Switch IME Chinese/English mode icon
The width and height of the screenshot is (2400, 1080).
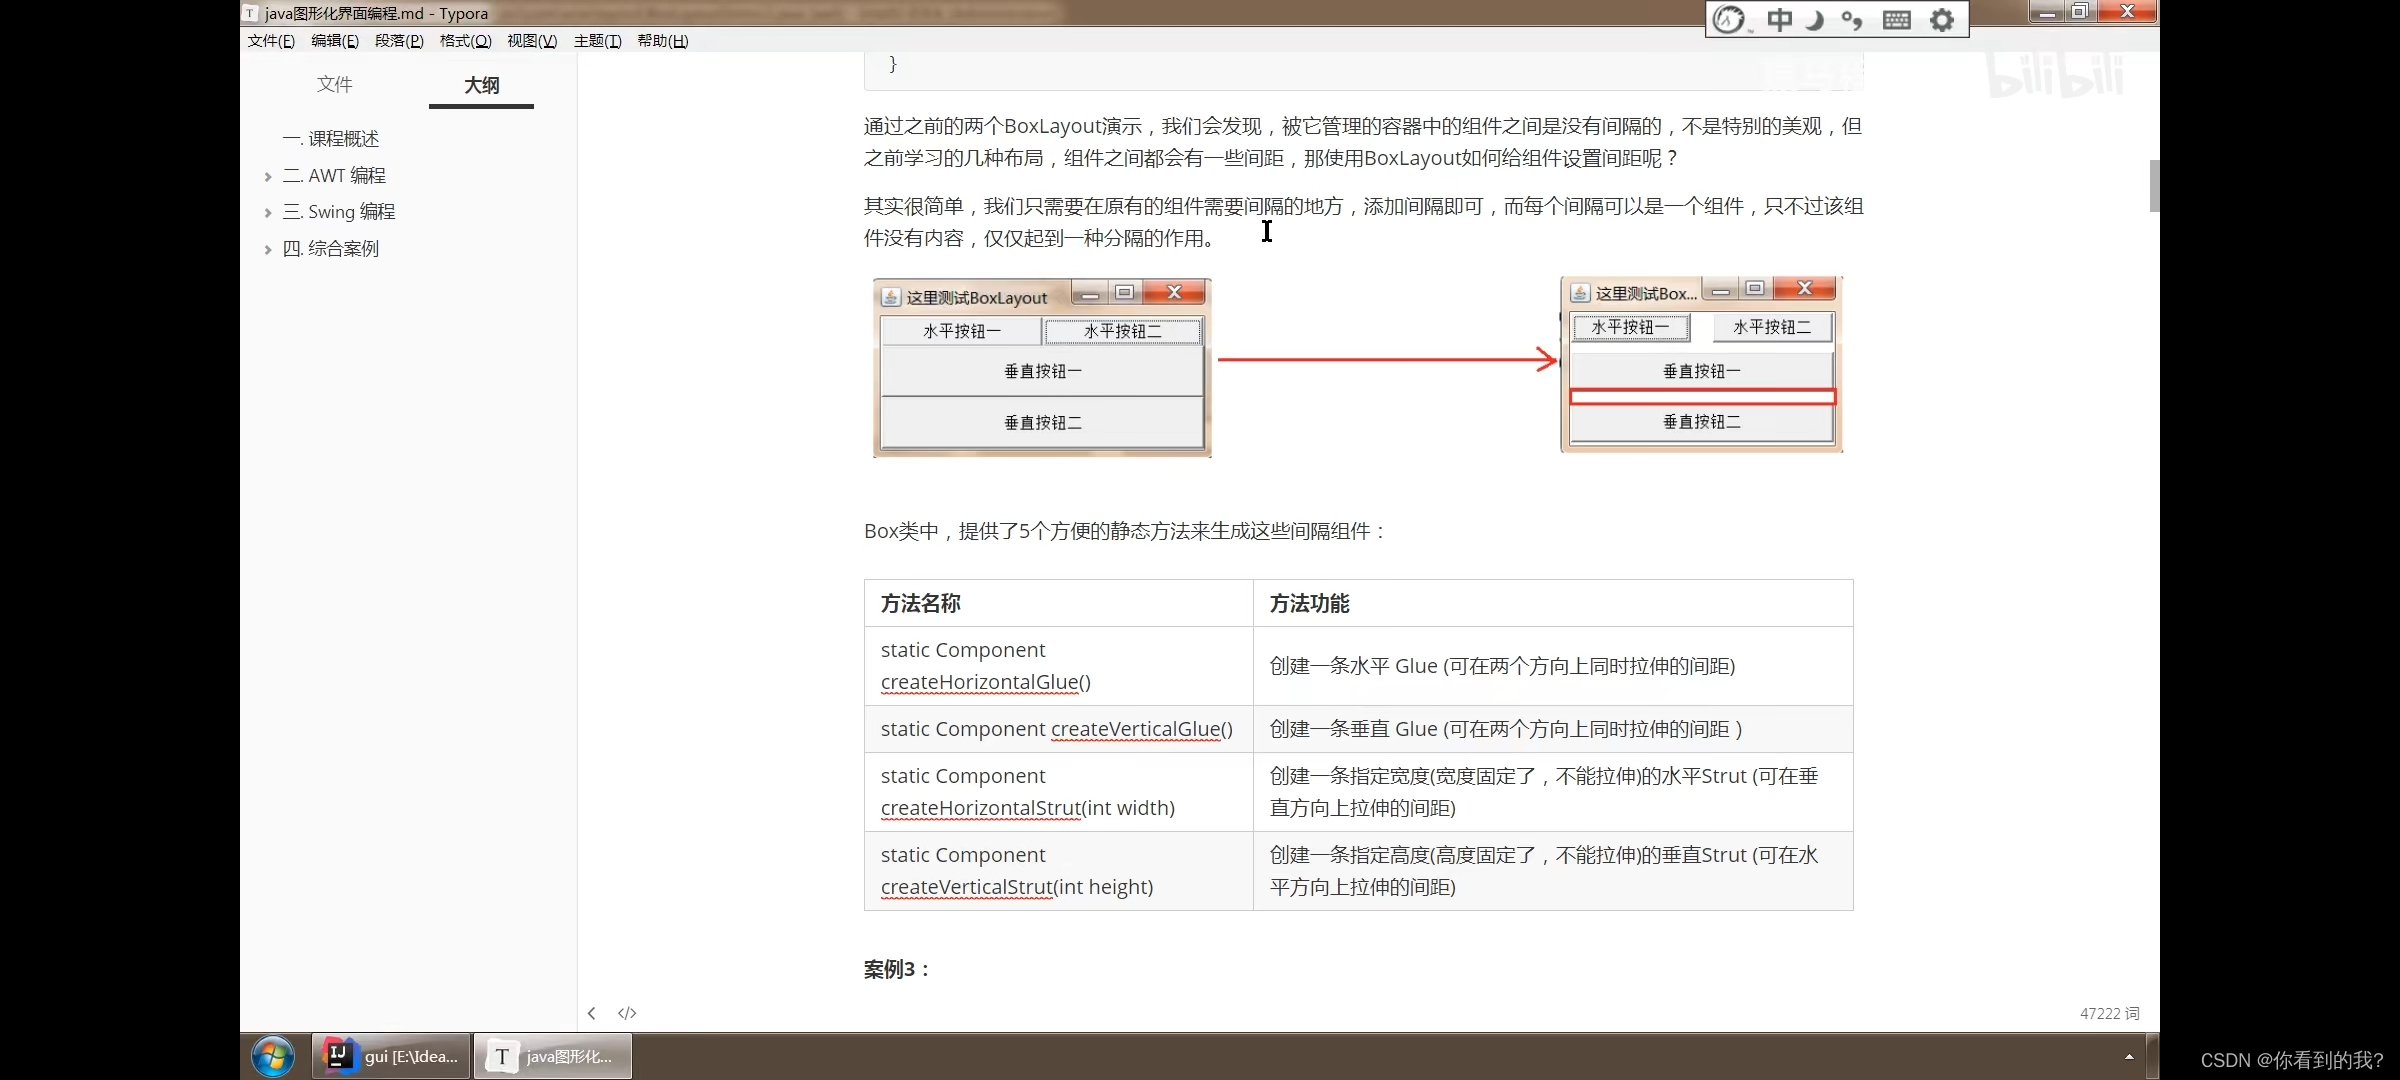click(x=1779, y=20)
